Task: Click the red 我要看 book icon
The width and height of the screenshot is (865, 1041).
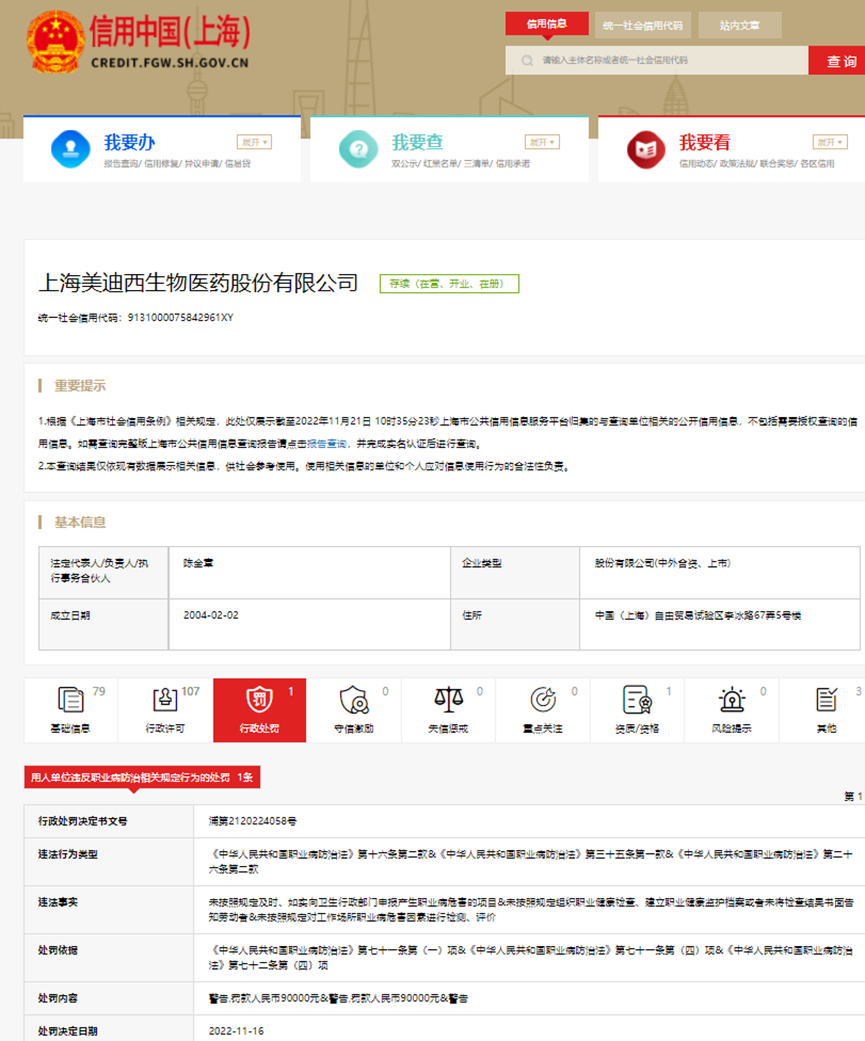Action: tap(646, 150)
